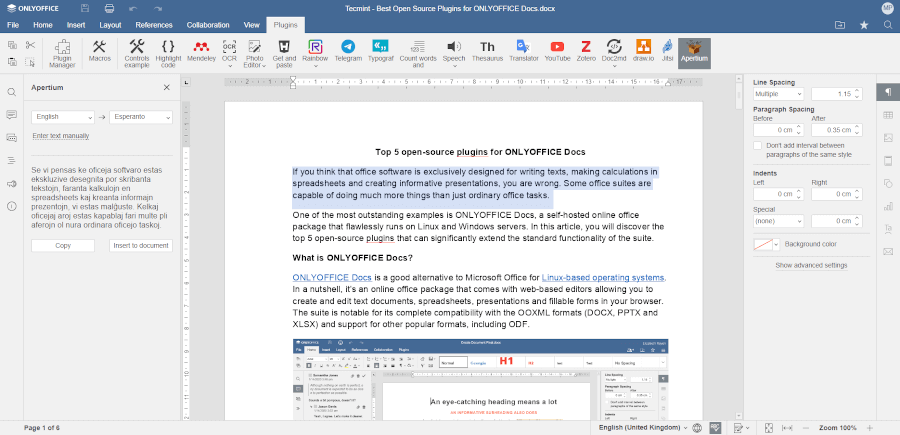This screenshot has height=435, width=900.
Task: Open the Thesaurus plugin
Action: pyautogui.click(x=487, y=51)
